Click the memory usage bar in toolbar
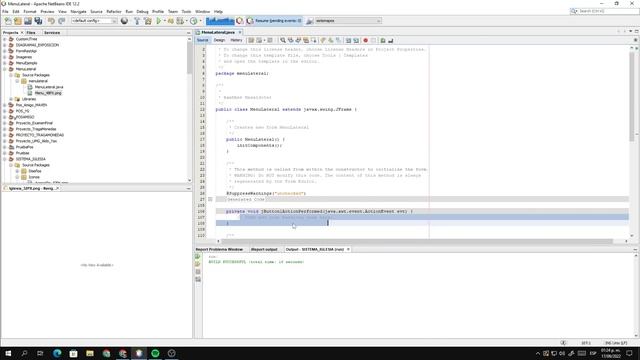The height and width of the screenshot is (360, 640). [220, 21]
